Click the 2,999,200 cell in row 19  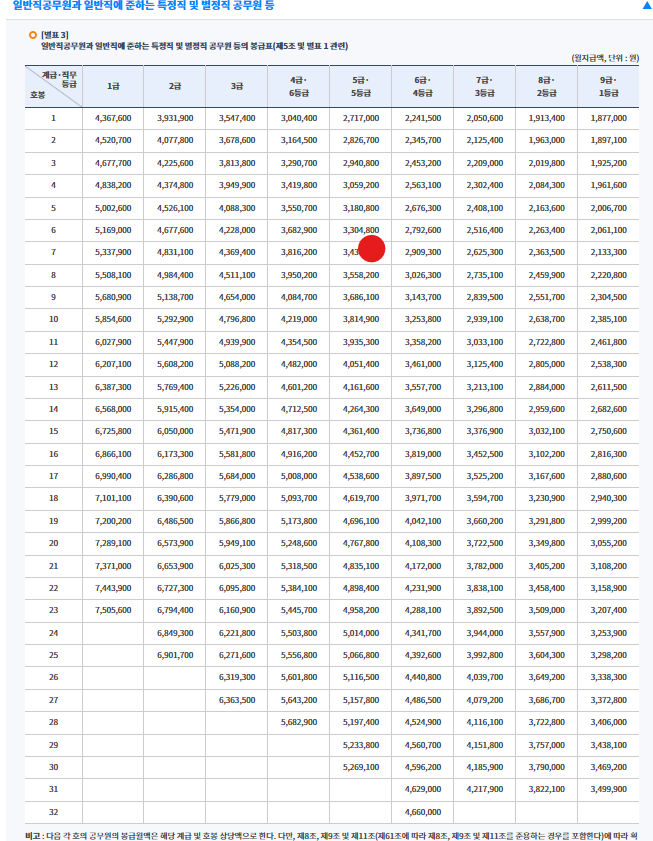tap(608, 521)
